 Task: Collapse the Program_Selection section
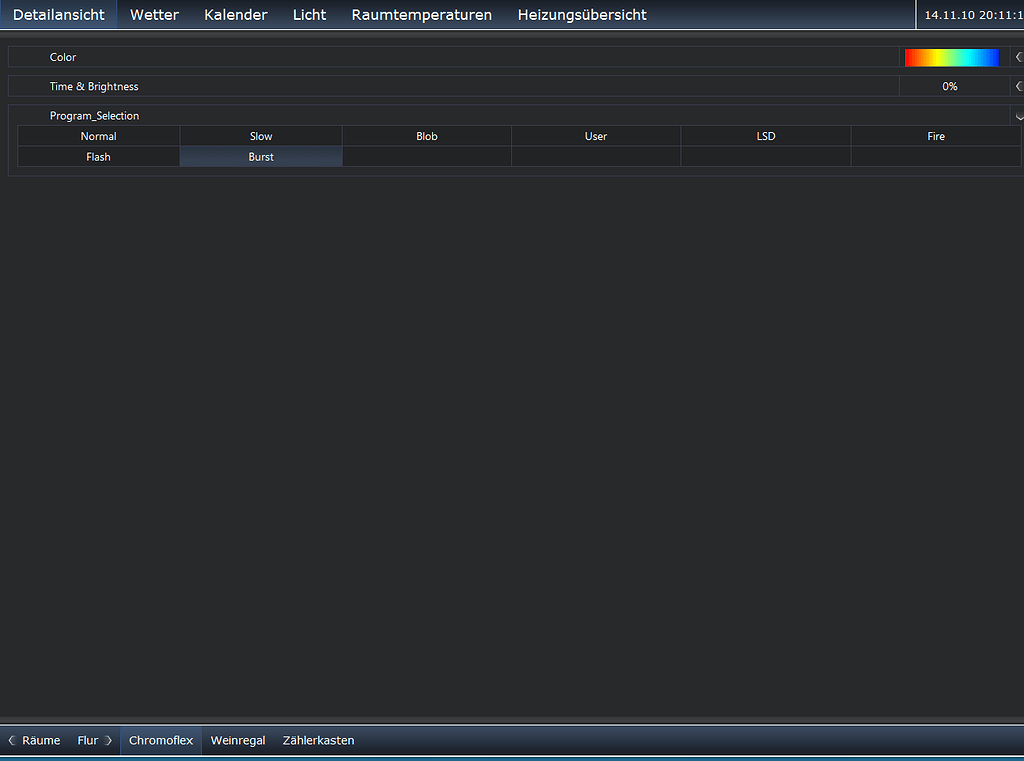point(1016,115)
